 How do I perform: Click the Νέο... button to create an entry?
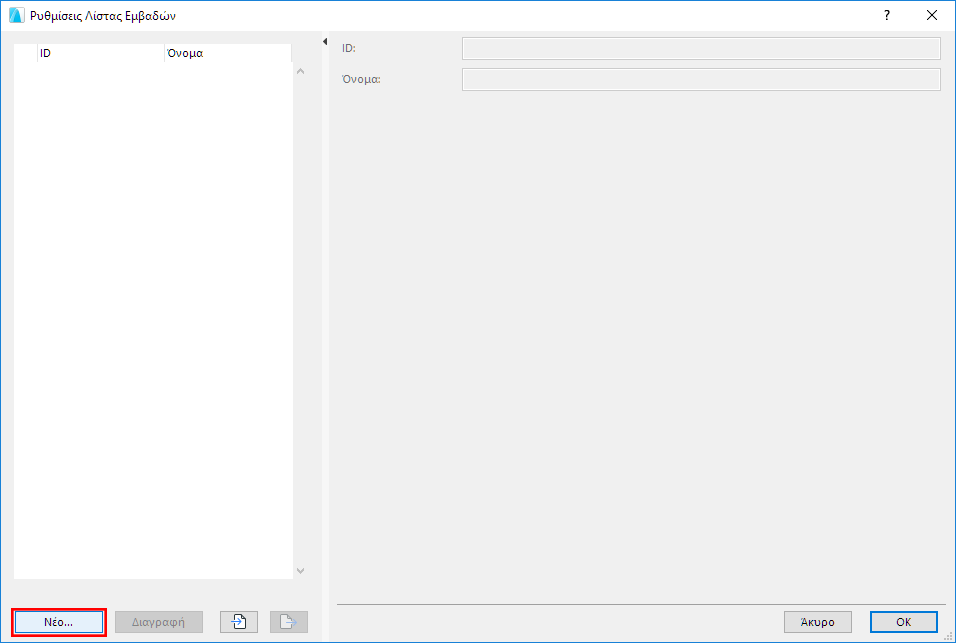(x=58, y=621)
